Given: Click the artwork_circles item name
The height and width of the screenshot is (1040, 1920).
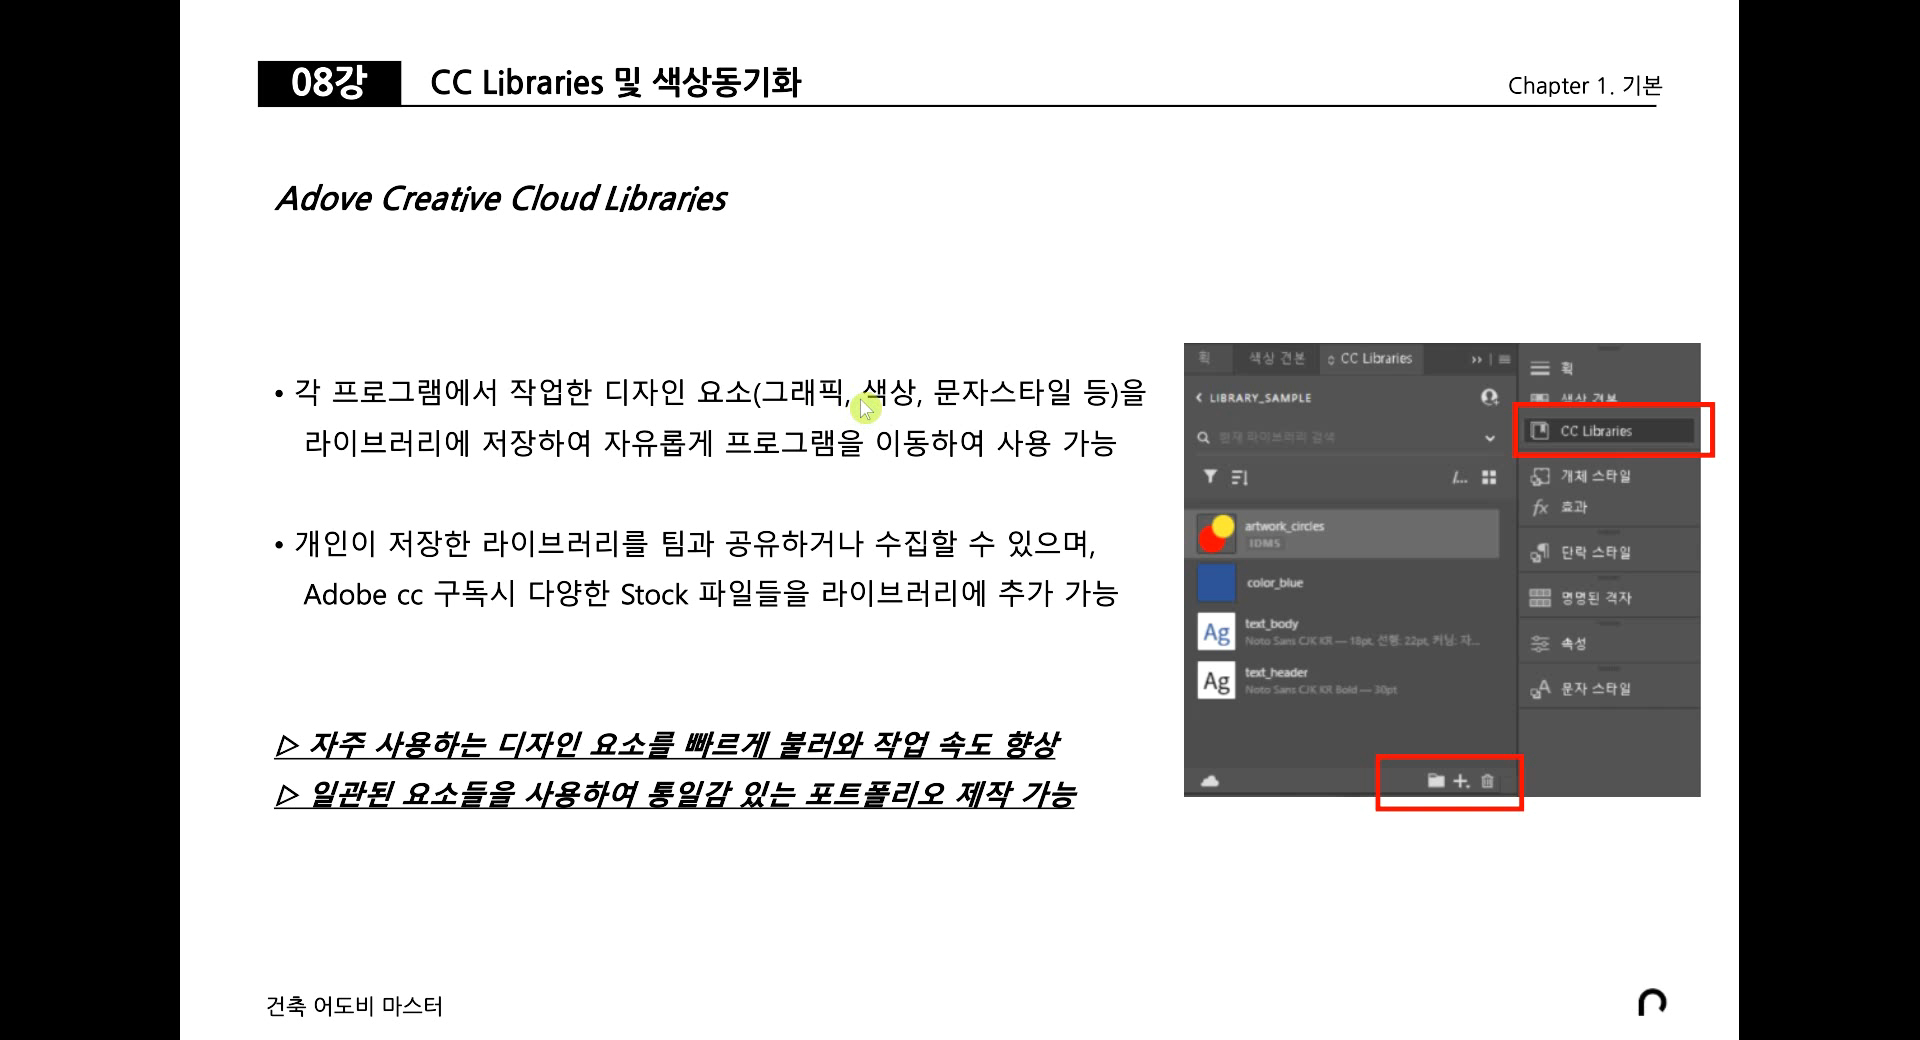Looking at the screenshot, I should pyautogui.click(x=1284, y=526).
